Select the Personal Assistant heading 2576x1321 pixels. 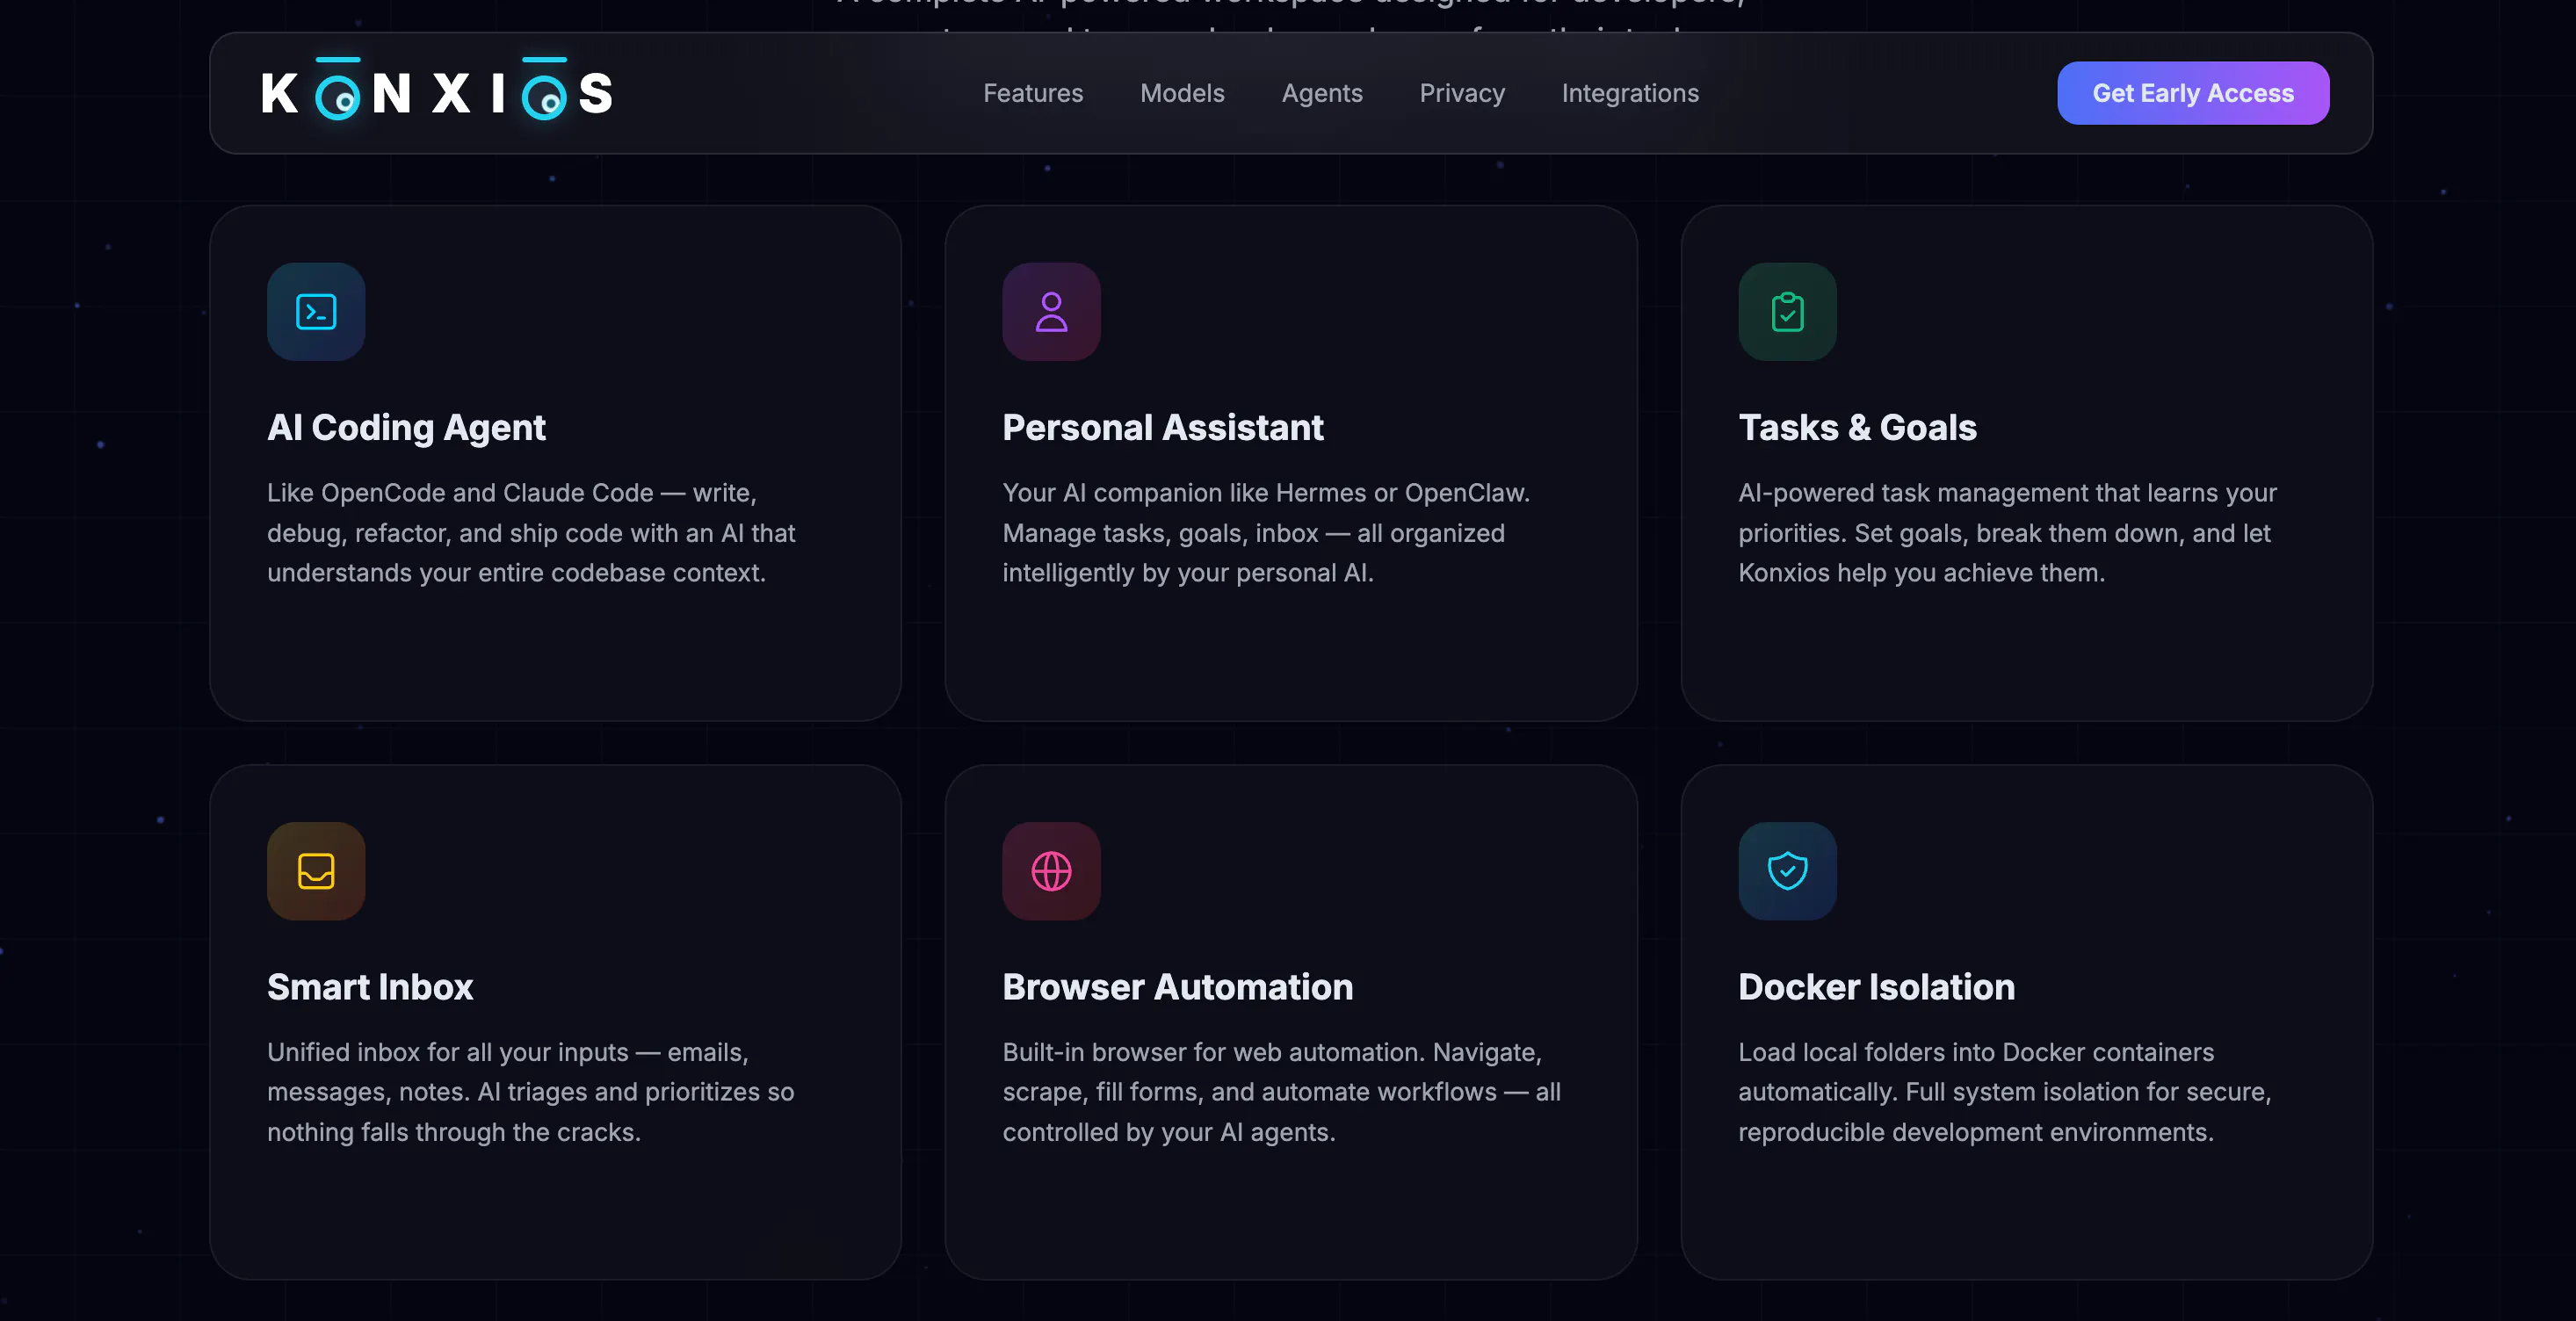point(1163,427)
